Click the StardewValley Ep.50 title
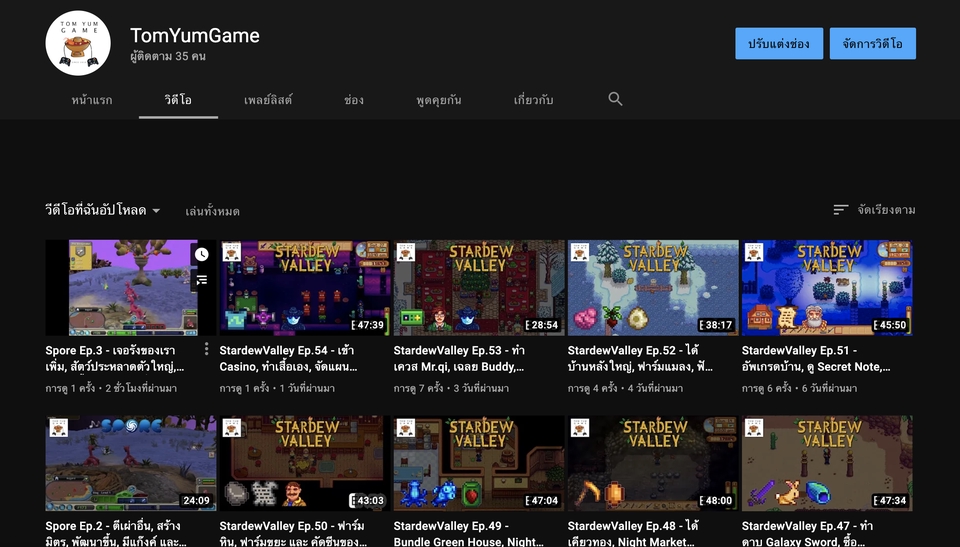Viewport: 960px width, 547px height. coord(293,534)
